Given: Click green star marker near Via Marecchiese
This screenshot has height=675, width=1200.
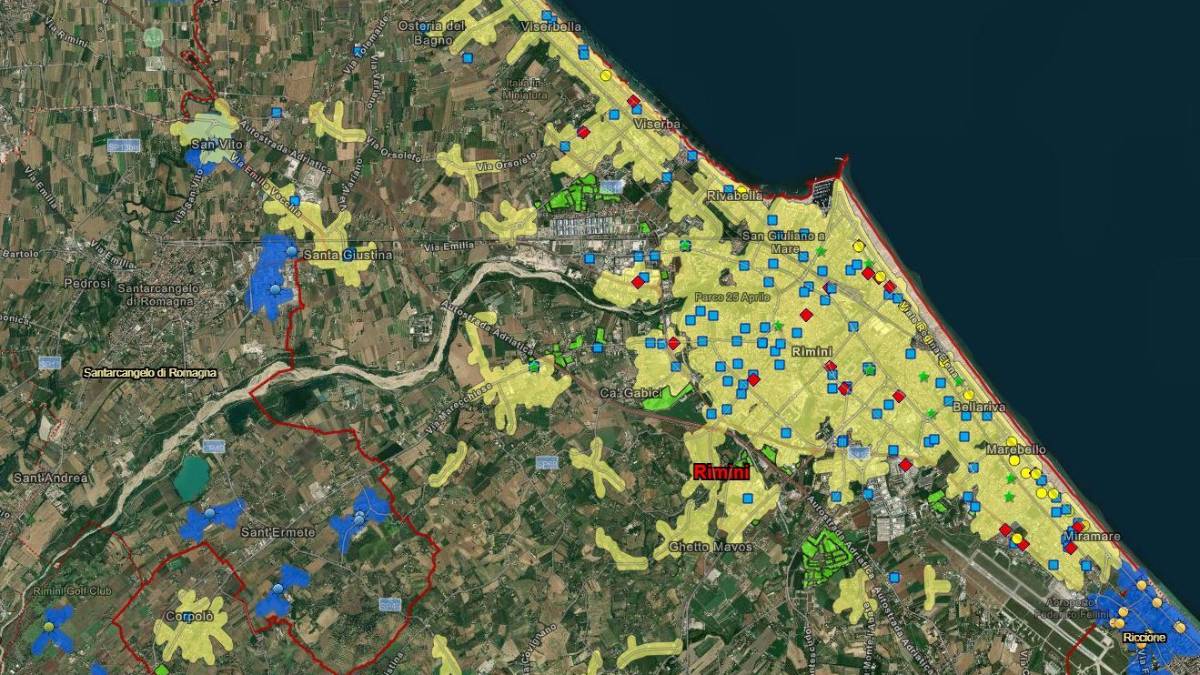Looking at the screenshot, I should coord(533,366).
